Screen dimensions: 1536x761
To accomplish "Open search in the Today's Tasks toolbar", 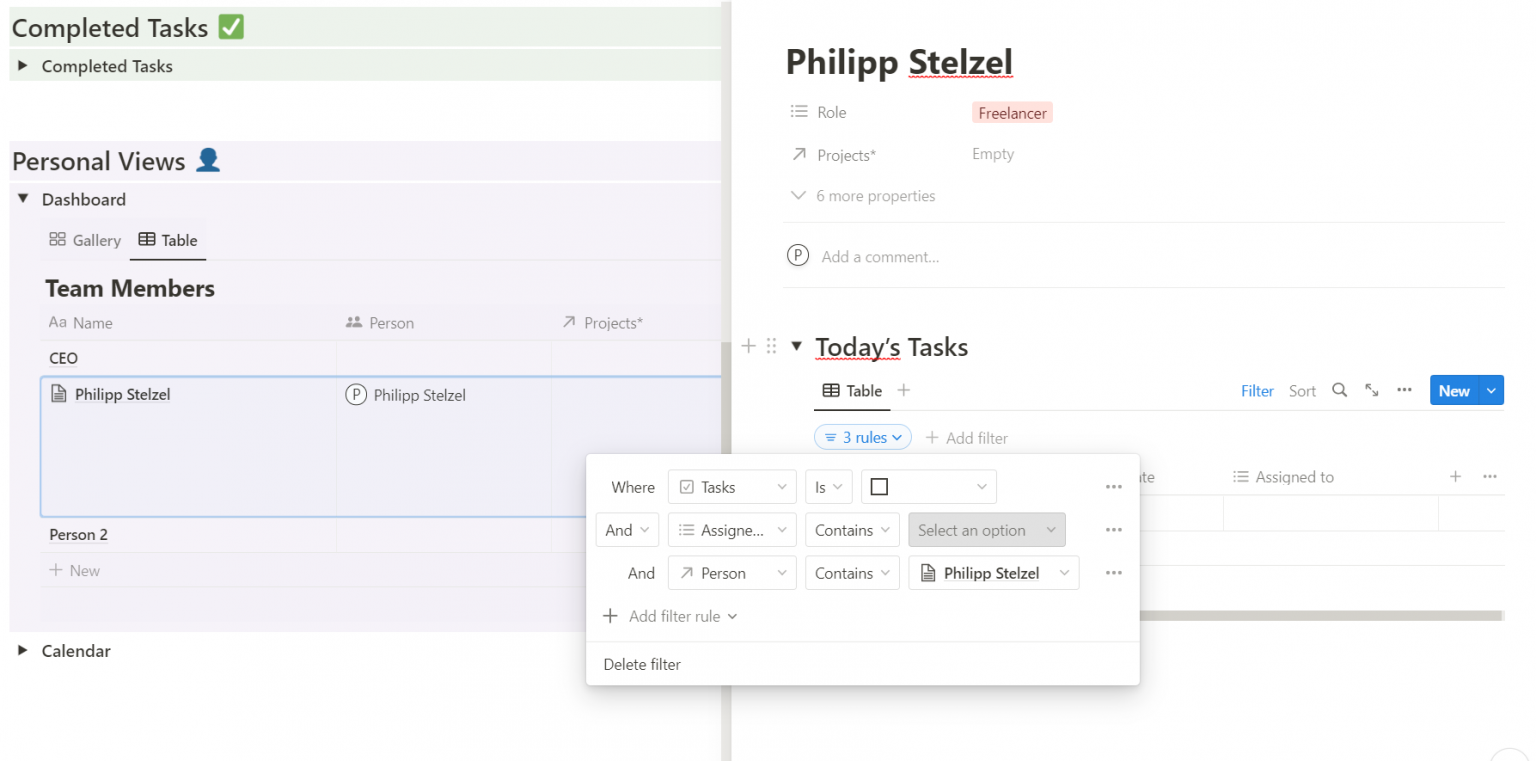I will pyautogui.click(x=1339, y=391).
